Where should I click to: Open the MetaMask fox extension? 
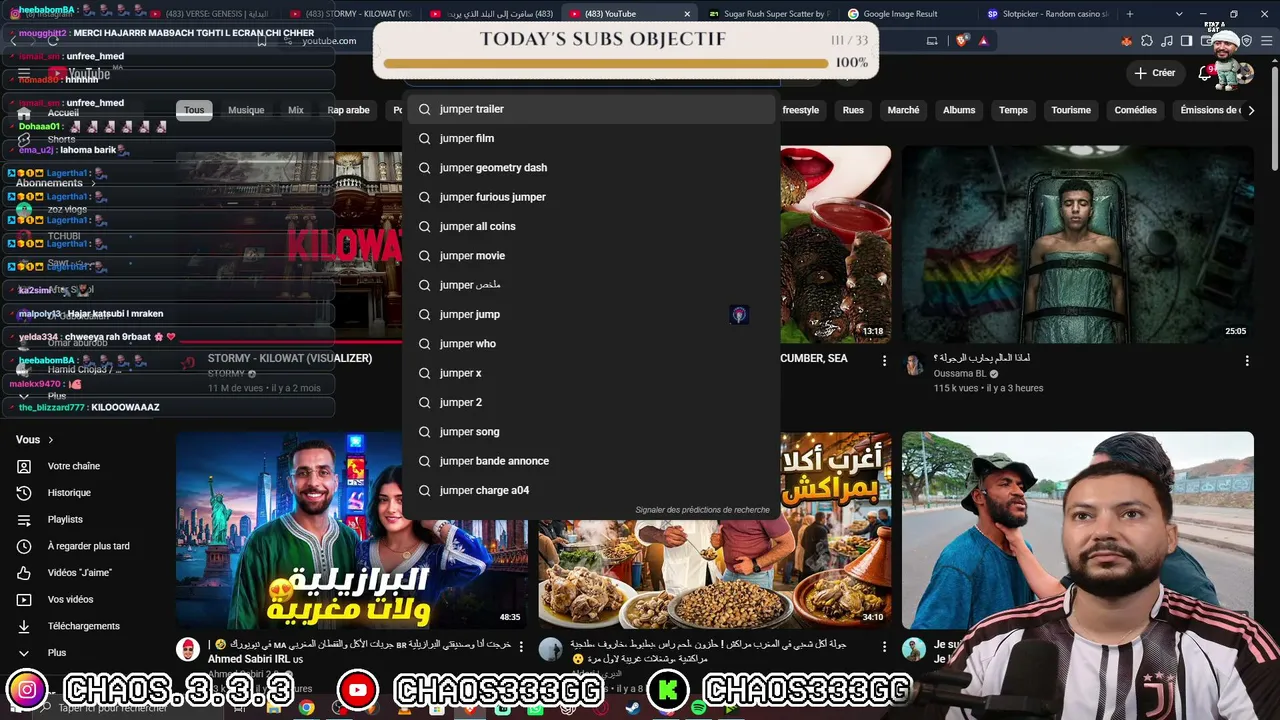(x=1127, y=41)
